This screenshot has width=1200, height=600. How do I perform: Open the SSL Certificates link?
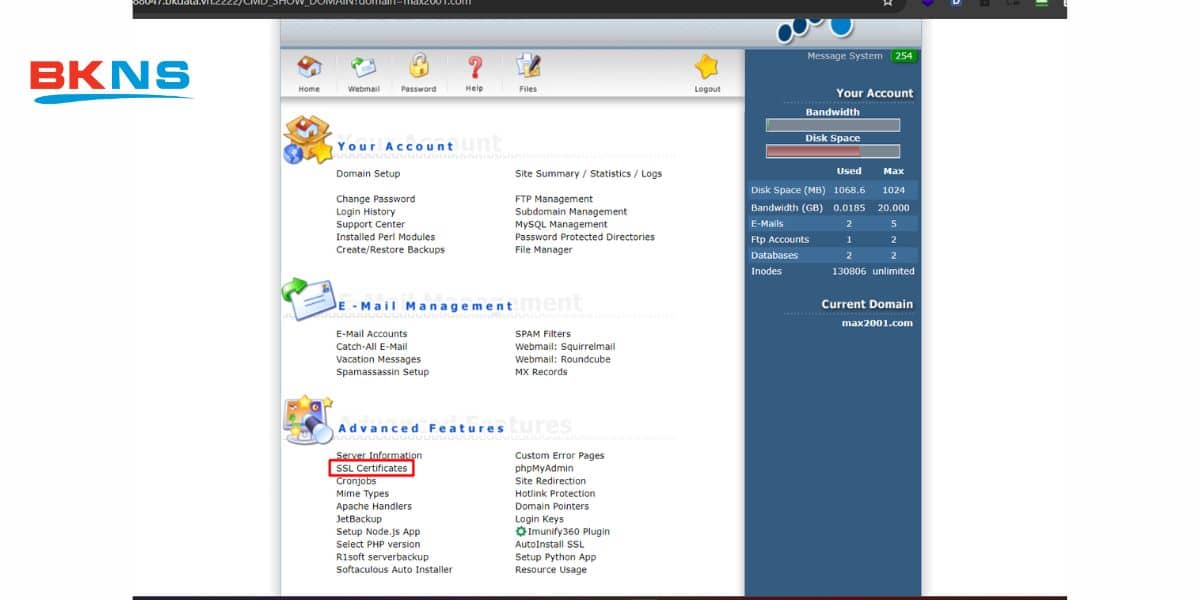coord(372,467)
